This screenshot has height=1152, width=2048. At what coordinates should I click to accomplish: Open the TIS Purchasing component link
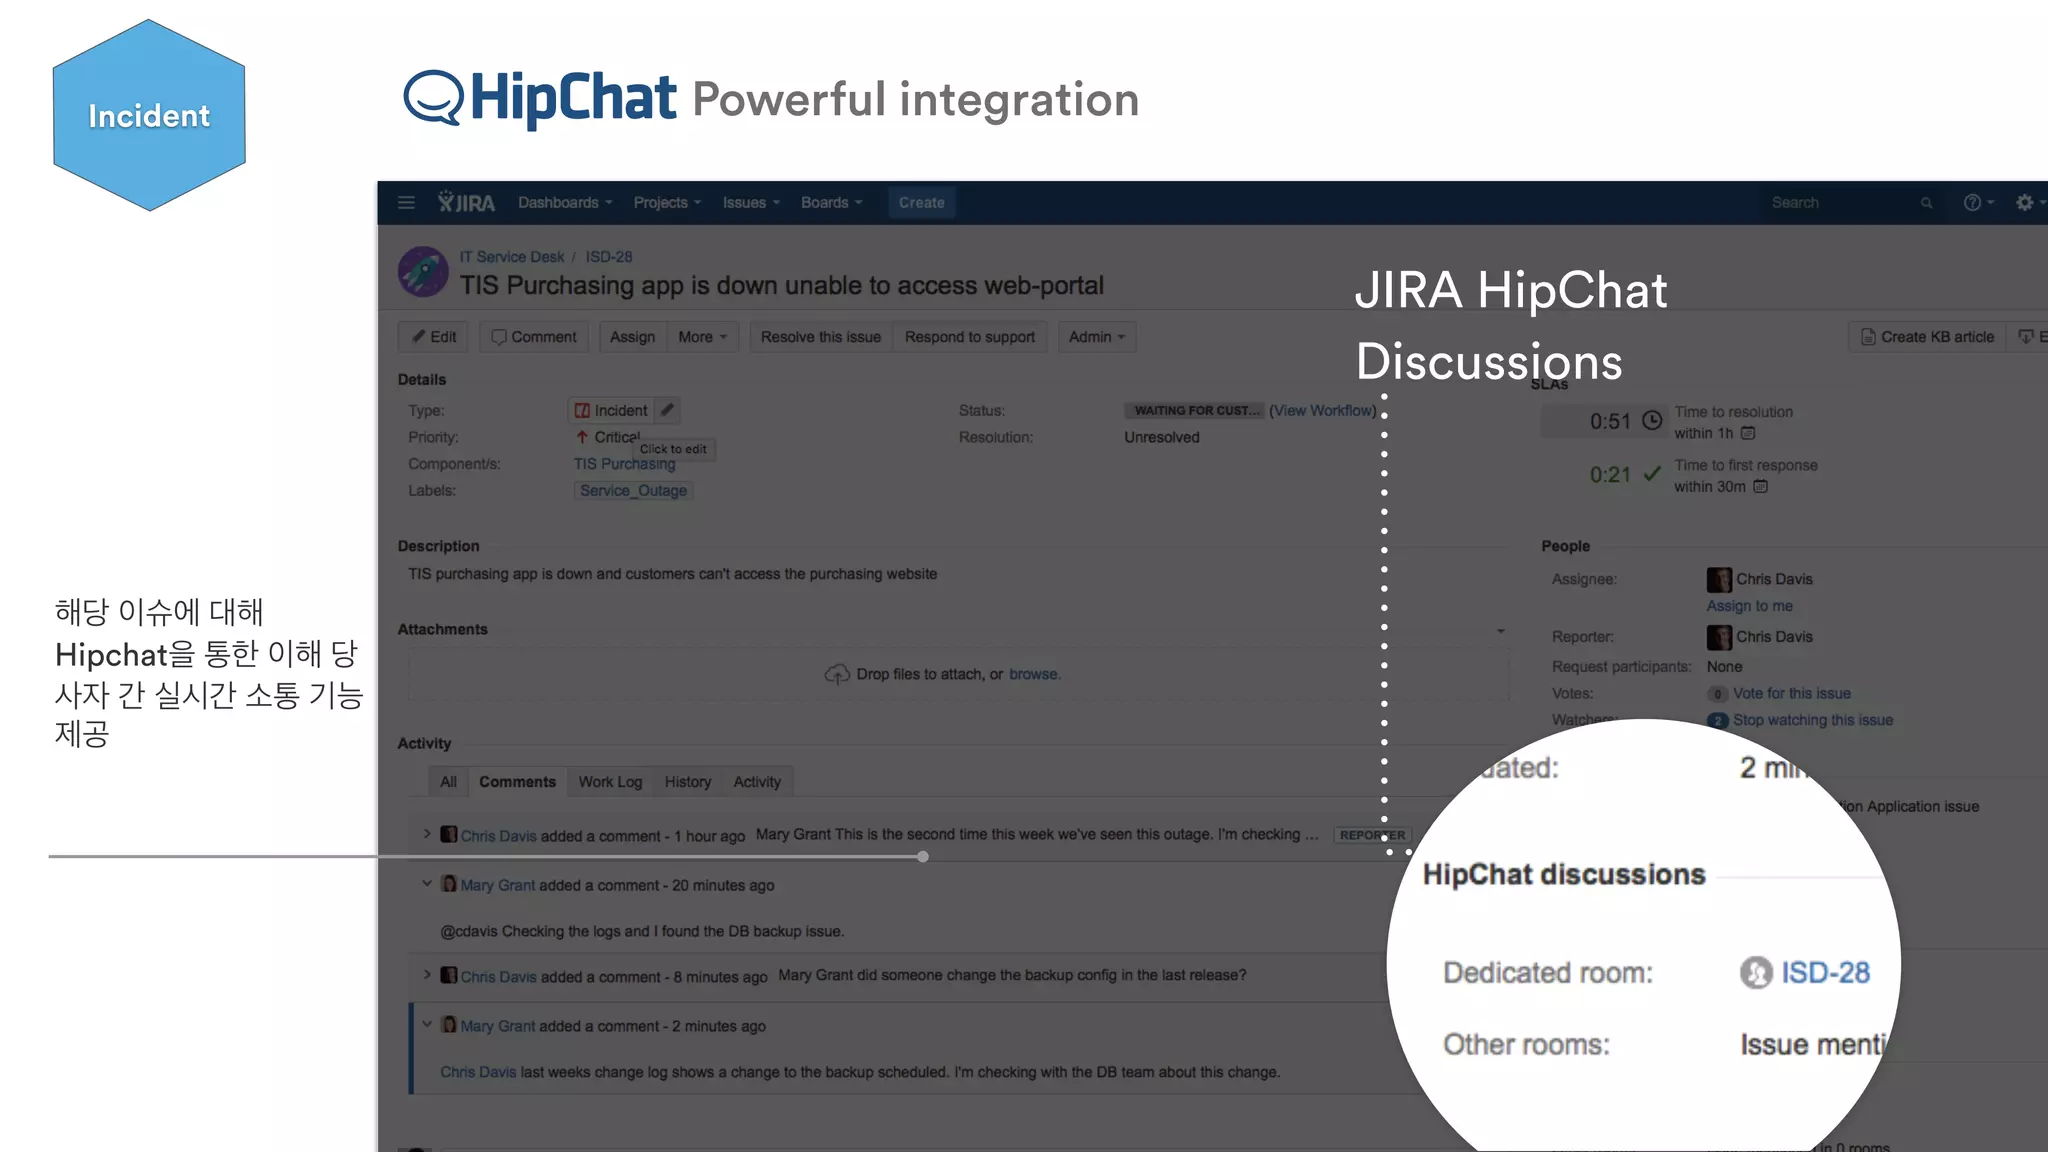click(624, 464)
